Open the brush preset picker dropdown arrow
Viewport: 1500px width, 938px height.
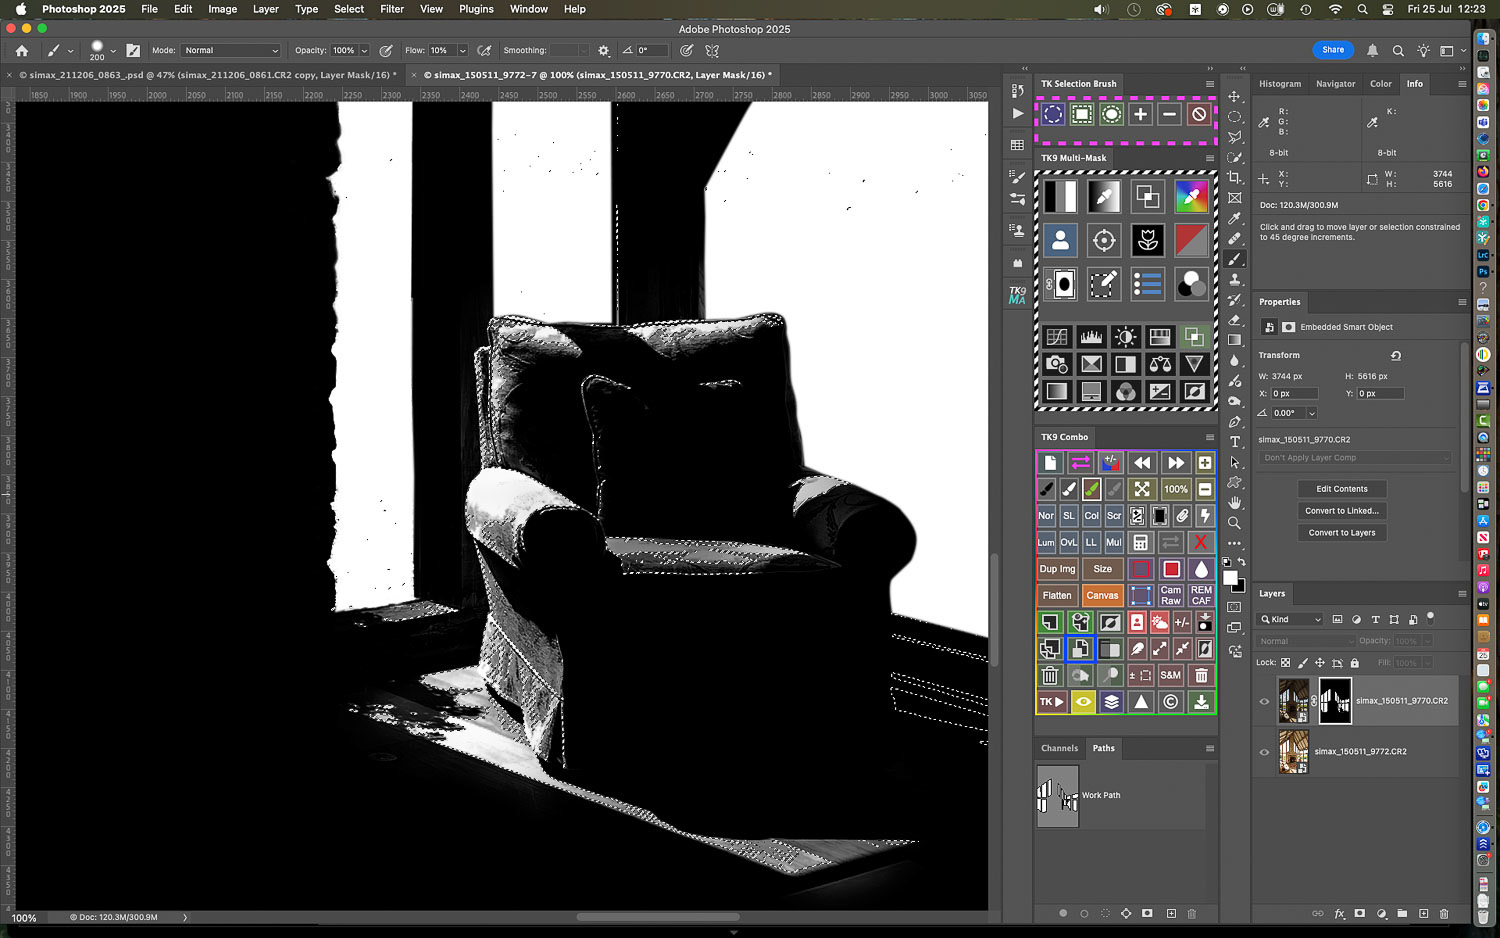pyautogui.click(x=113, y=50)
